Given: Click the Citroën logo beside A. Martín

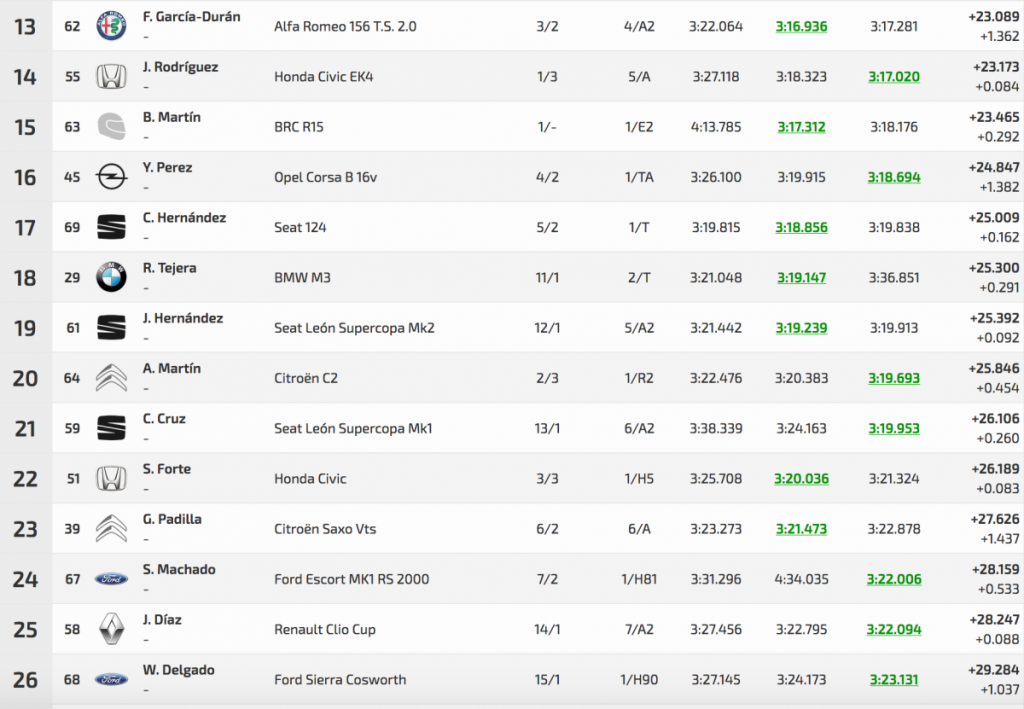Looking at the screenshot, I should 111,378.
